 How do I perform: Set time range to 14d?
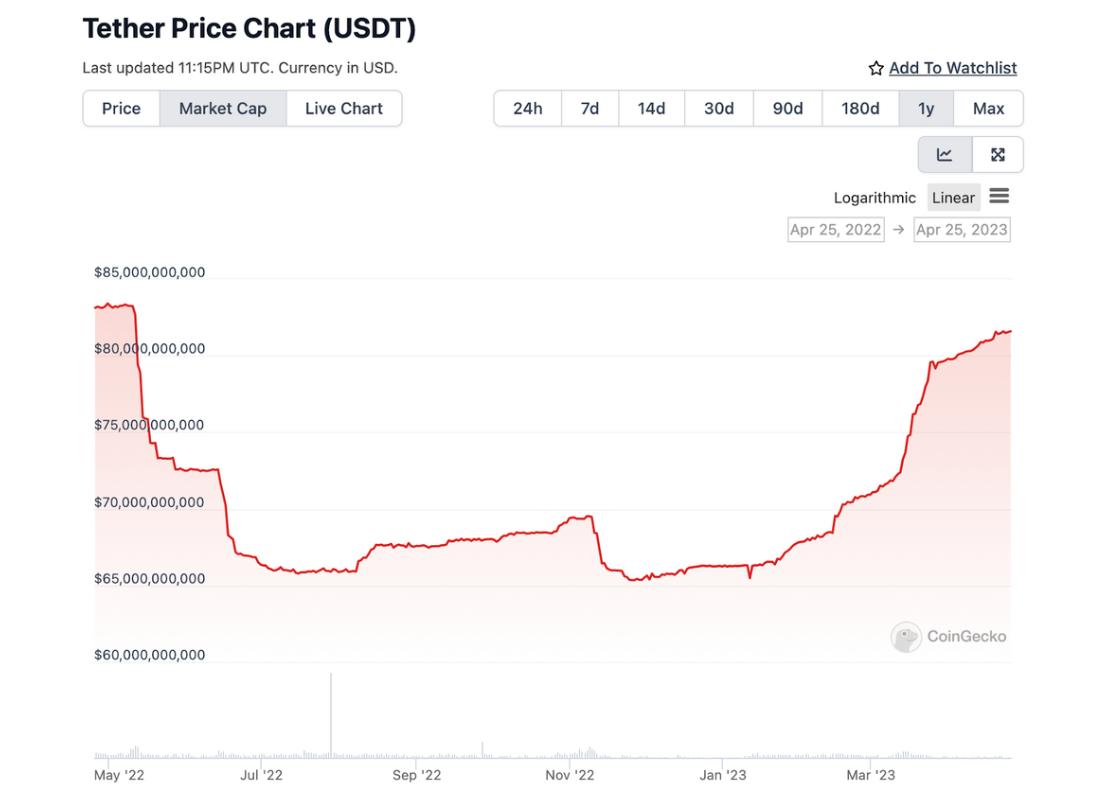pyautogui.click(x=651, y=109)
